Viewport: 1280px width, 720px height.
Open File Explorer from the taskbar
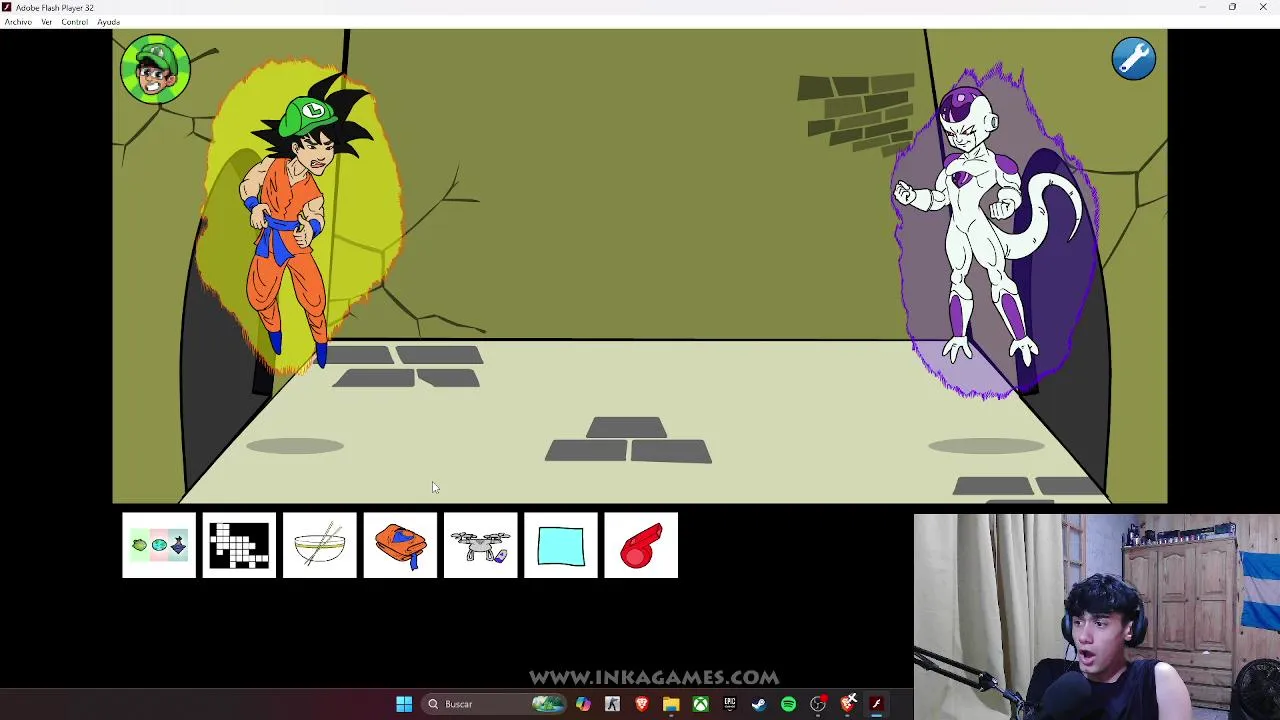(671, 704)
